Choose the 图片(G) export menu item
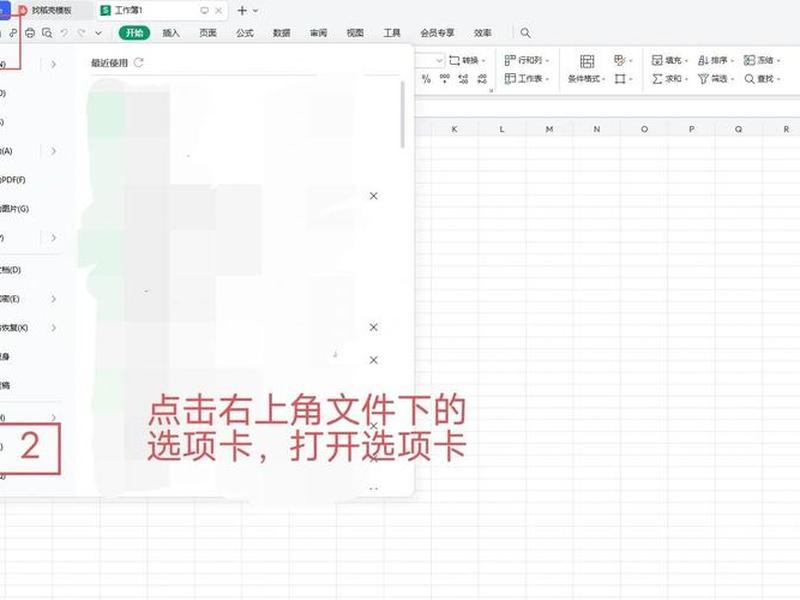This screenshot has height=600, width=800. coord(14,209)
